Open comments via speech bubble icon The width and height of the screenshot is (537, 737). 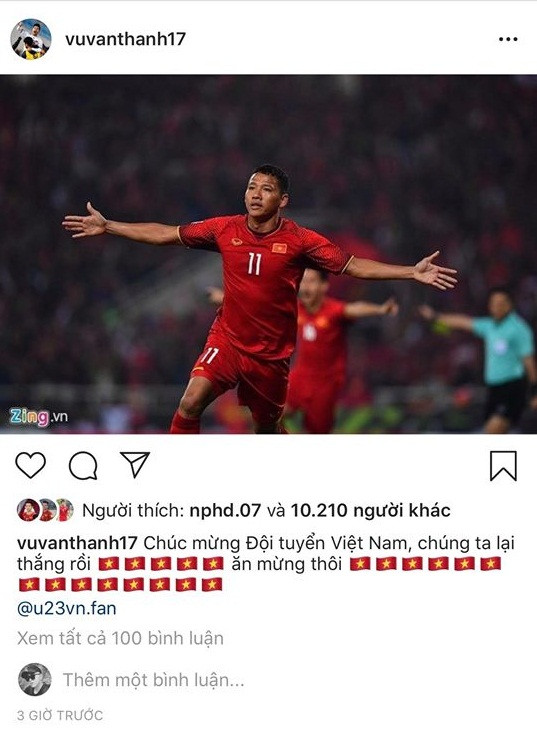coord(83,466)
